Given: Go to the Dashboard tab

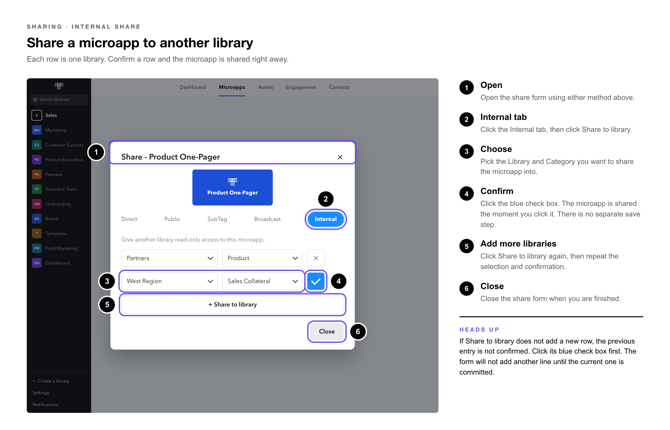Looking at the screenshot, I should tap(193, 87).
